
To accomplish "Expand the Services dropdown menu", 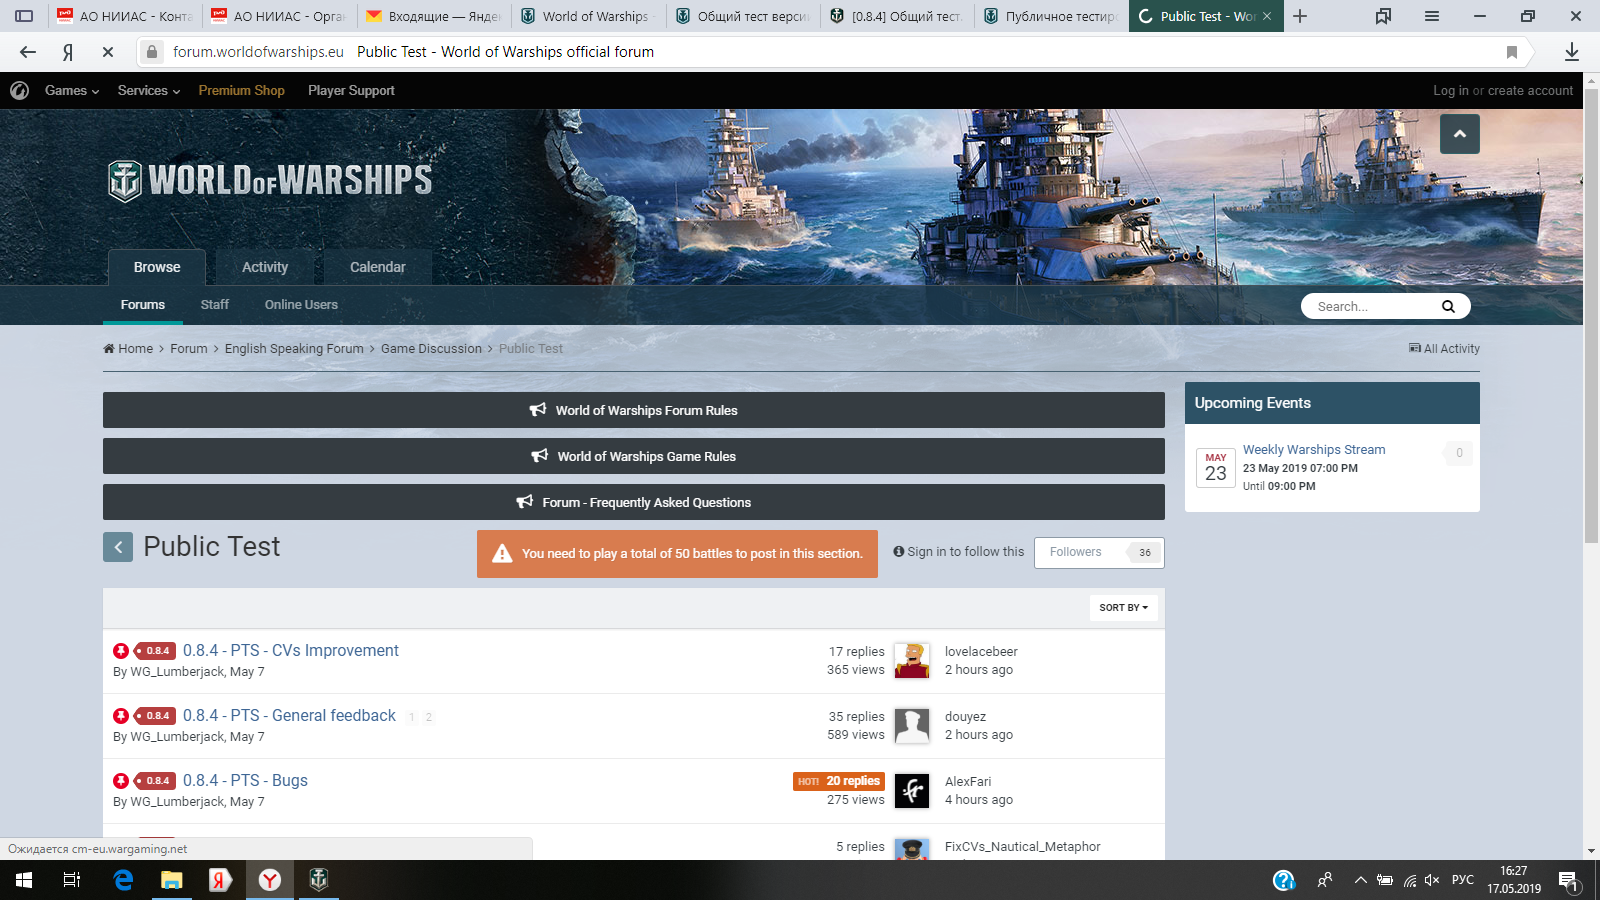I will [x=149, y=90].
